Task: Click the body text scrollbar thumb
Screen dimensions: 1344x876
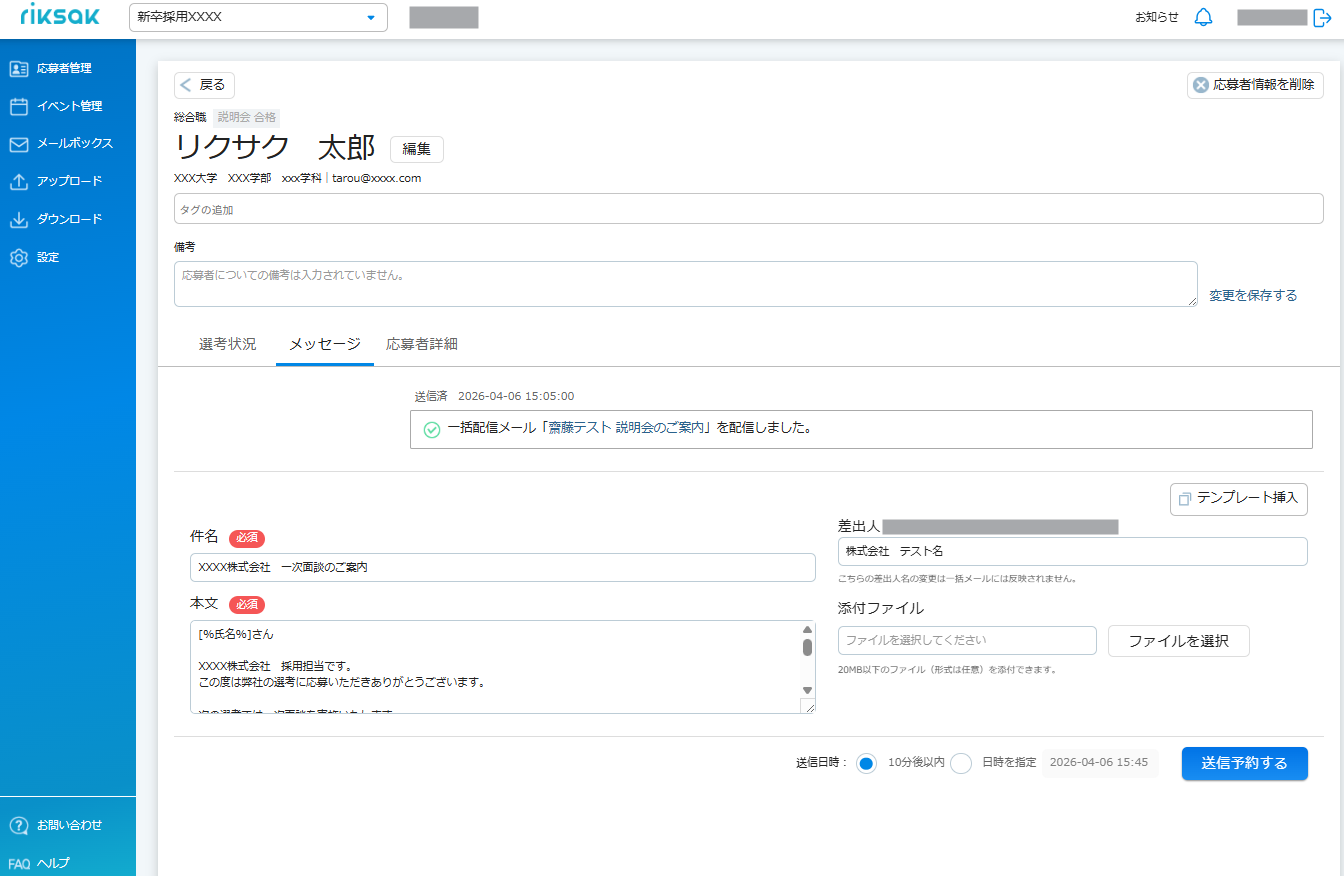Action: pyautogui.click(x=807, y=647)
